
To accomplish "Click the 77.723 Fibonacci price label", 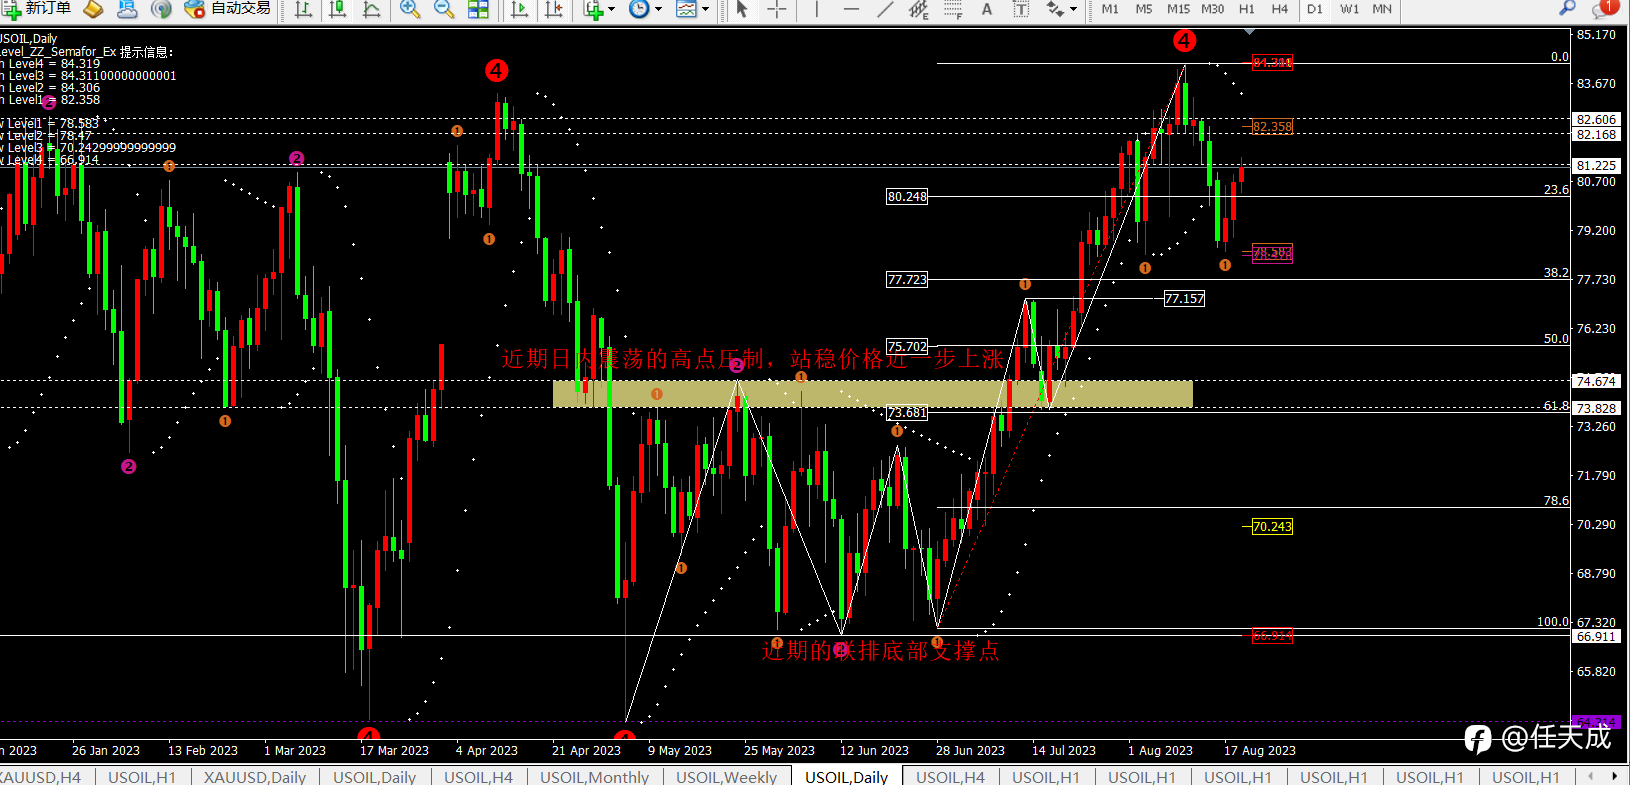I will coord(907,279).
